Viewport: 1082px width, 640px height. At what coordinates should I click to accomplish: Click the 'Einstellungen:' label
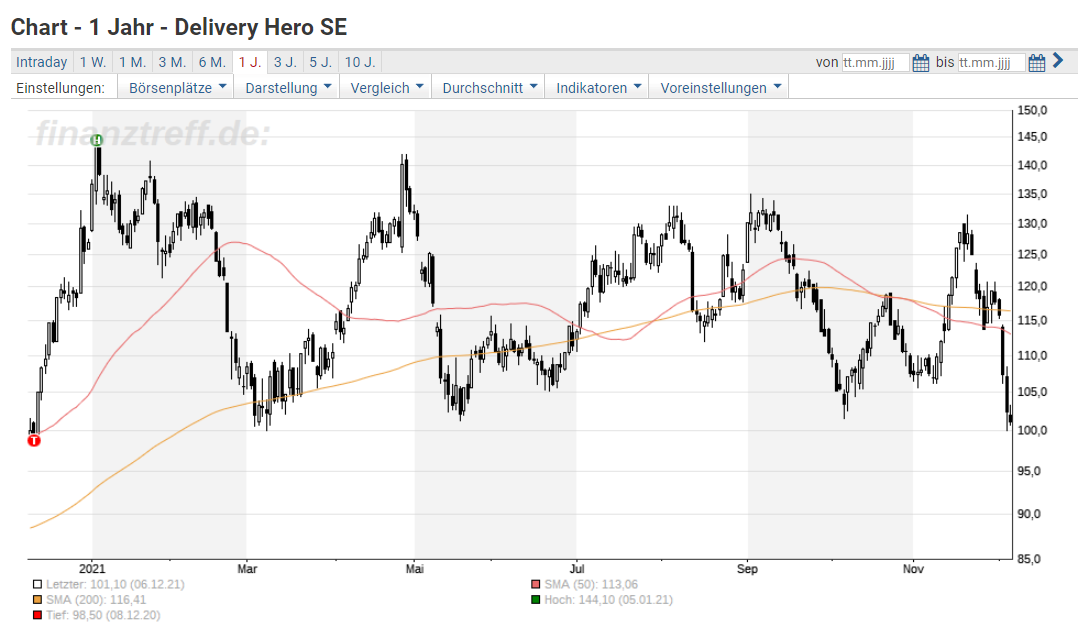pyautogui.click(x=61, y=88)
